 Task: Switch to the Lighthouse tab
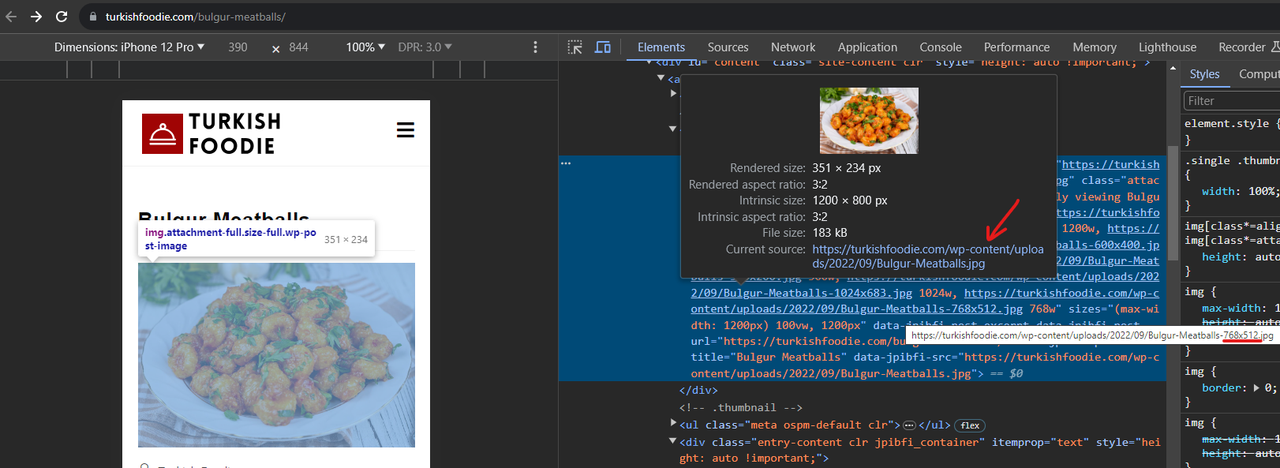1167,47
